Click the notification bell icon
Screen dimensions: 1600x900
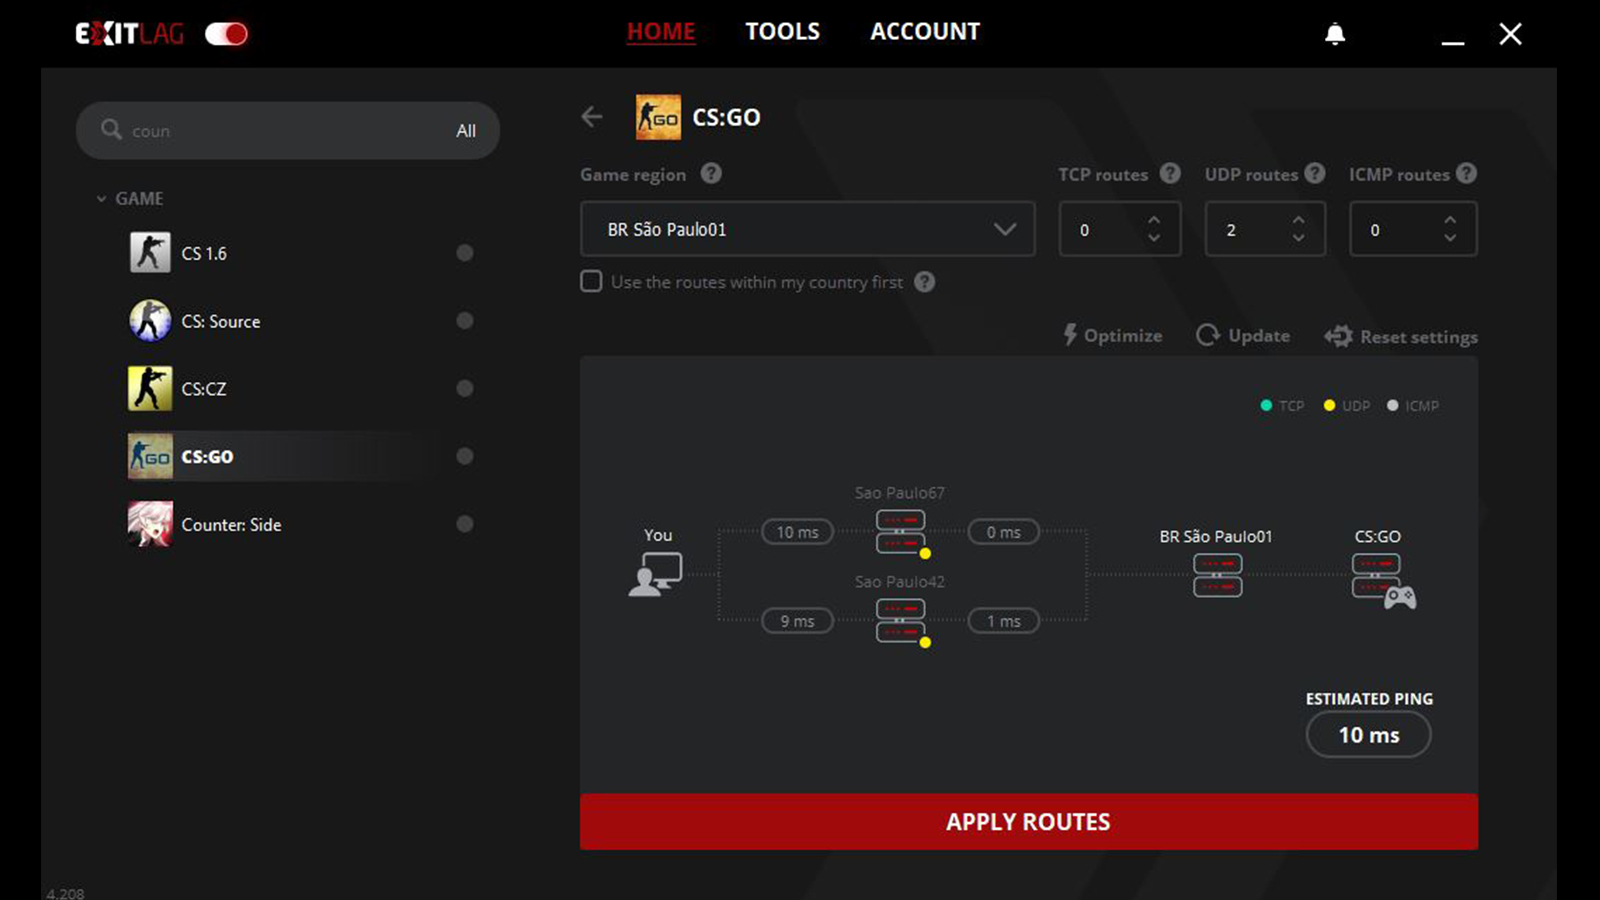pos(1334,34)
